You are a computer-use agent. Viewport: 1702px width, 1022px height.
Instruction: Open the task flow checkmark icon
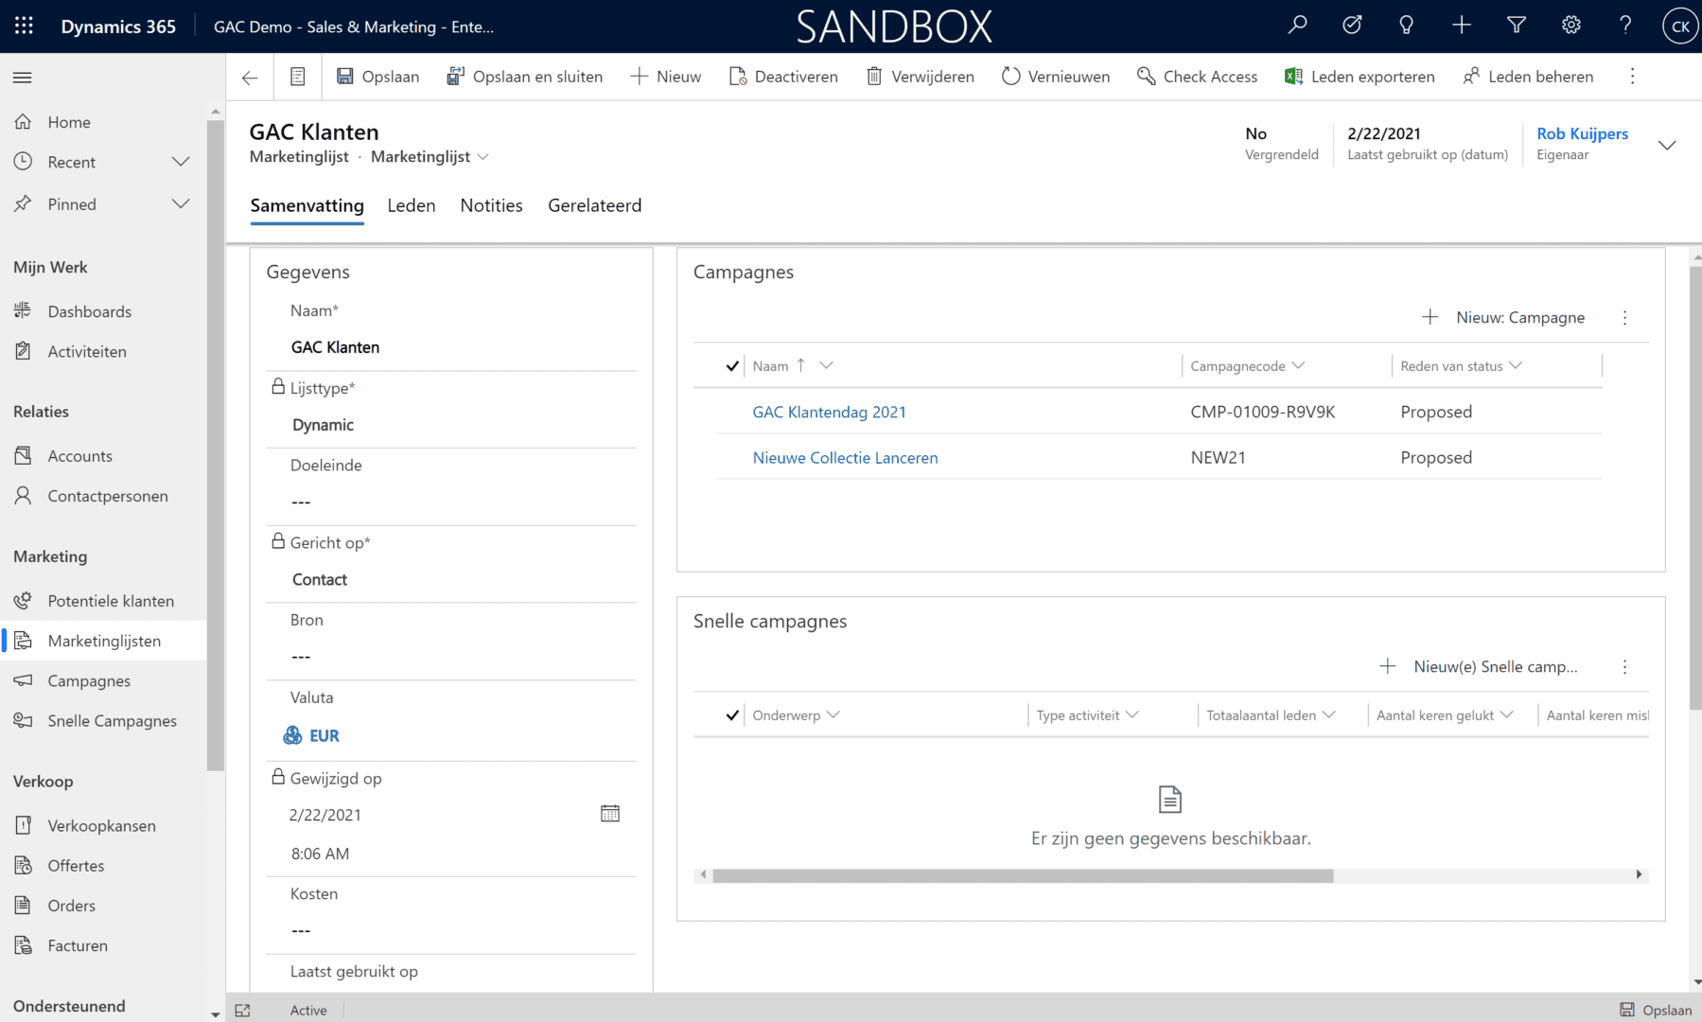tap(1352, 26)
